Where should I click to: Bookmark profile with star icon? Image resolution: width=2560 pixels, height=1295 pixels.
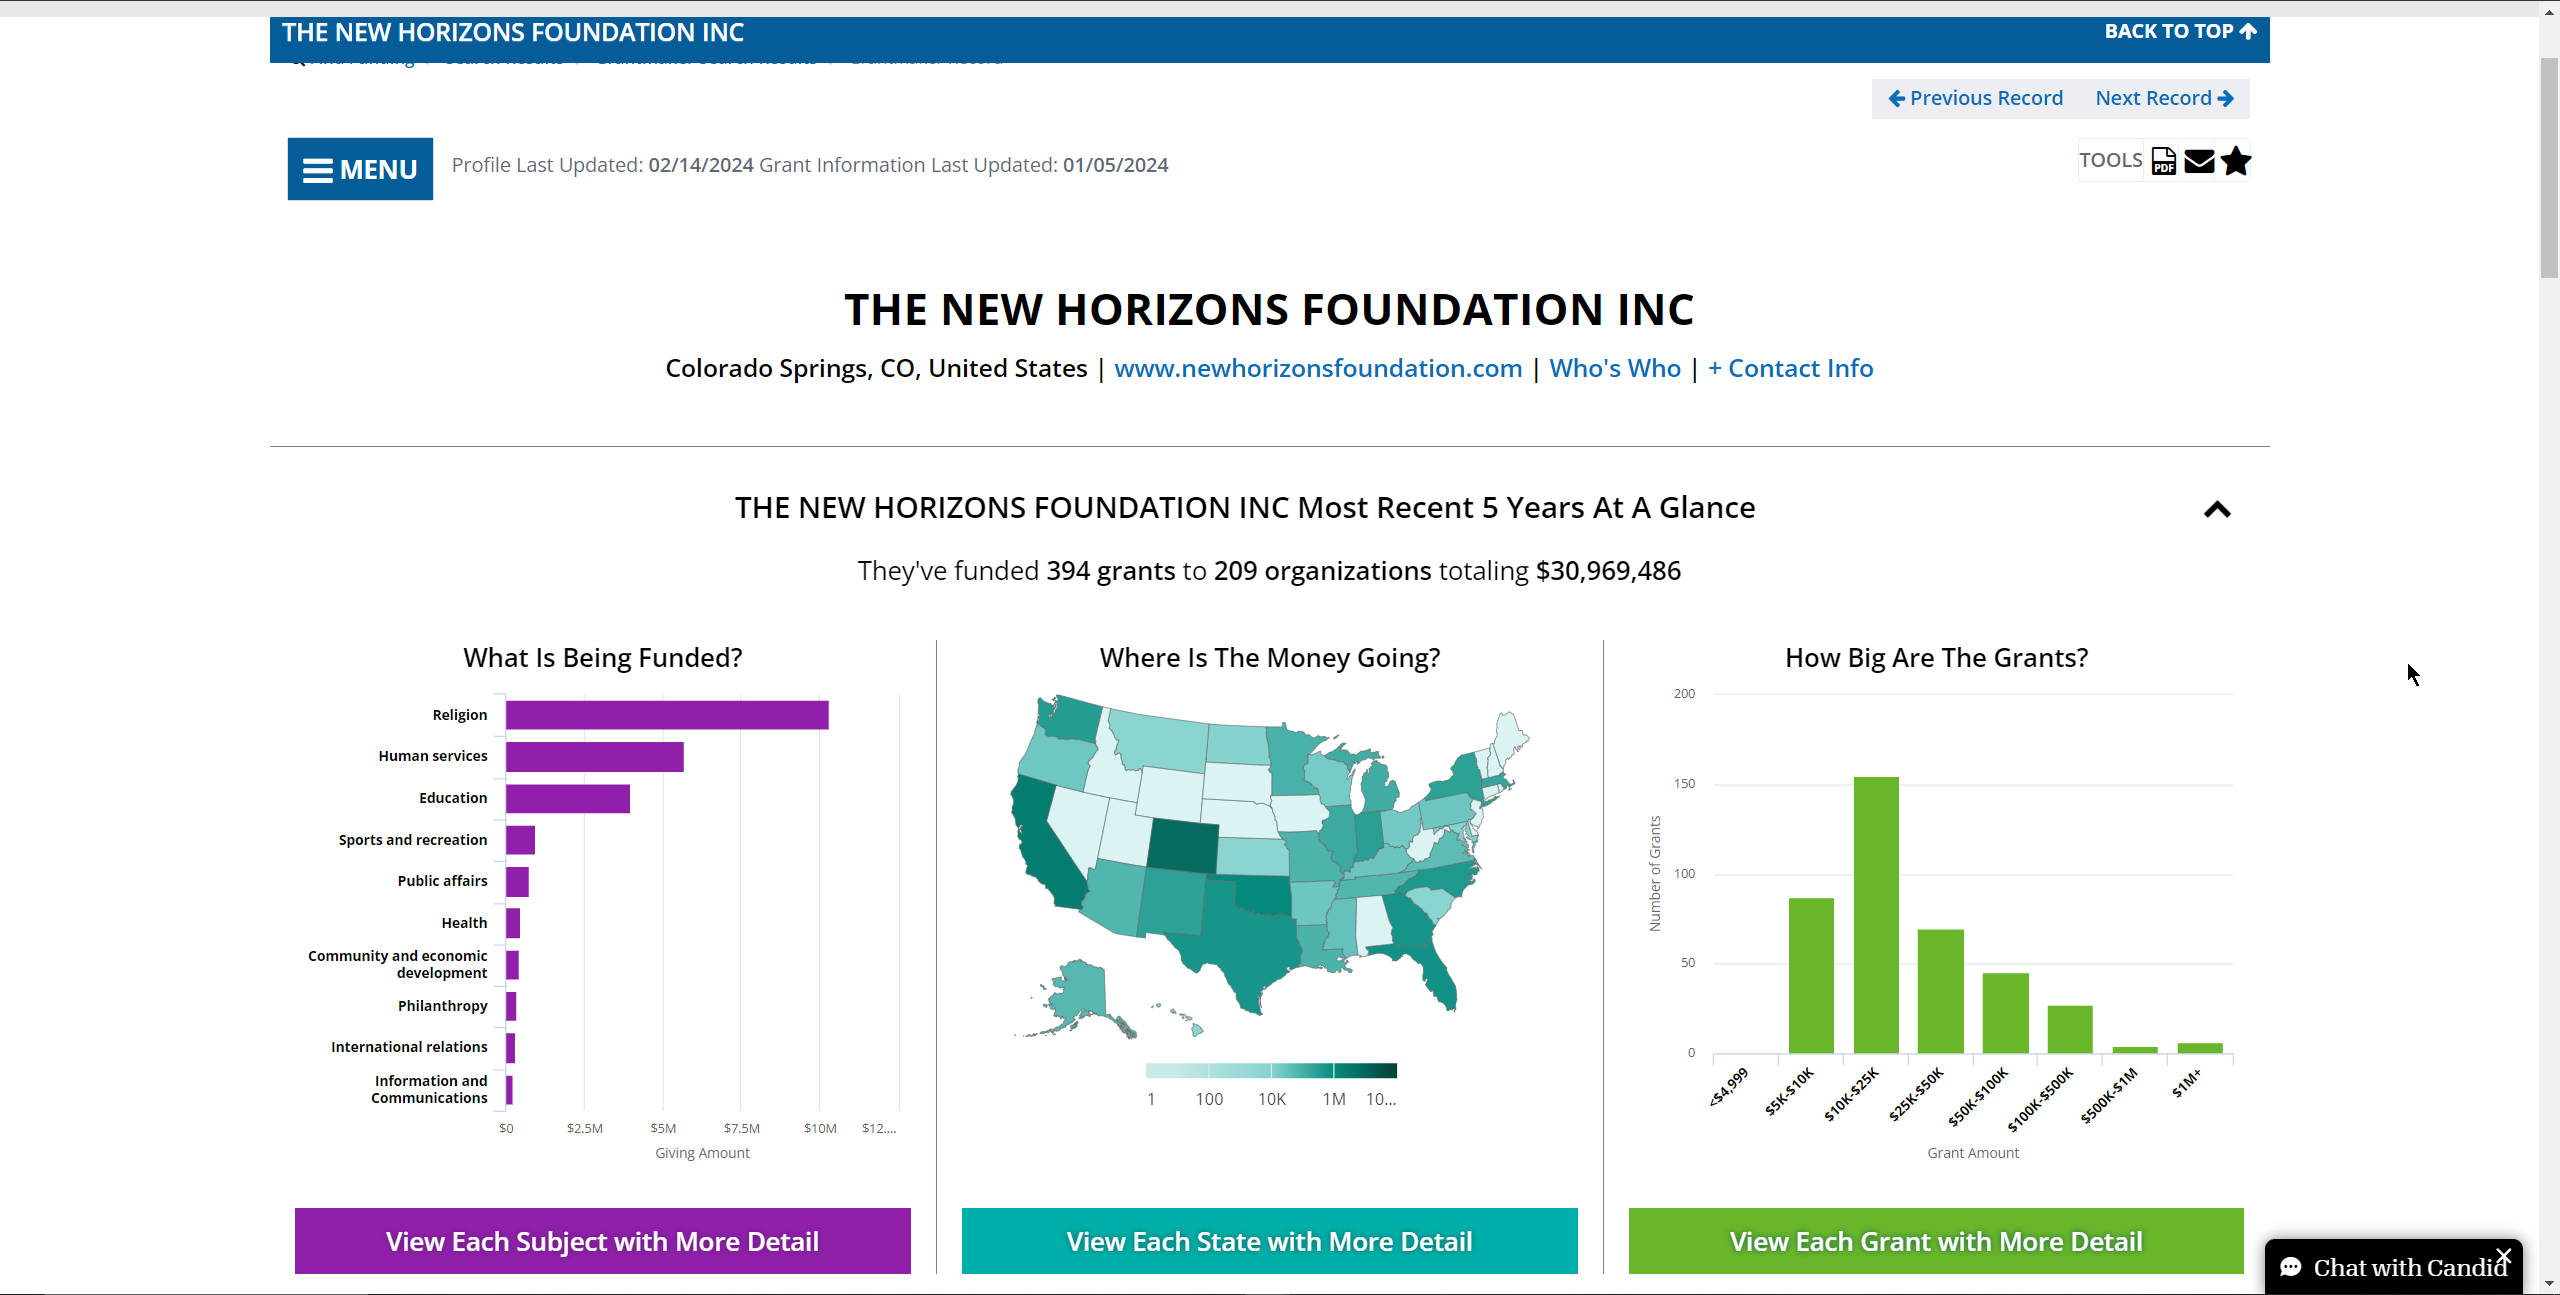(x=2236, y=161)
